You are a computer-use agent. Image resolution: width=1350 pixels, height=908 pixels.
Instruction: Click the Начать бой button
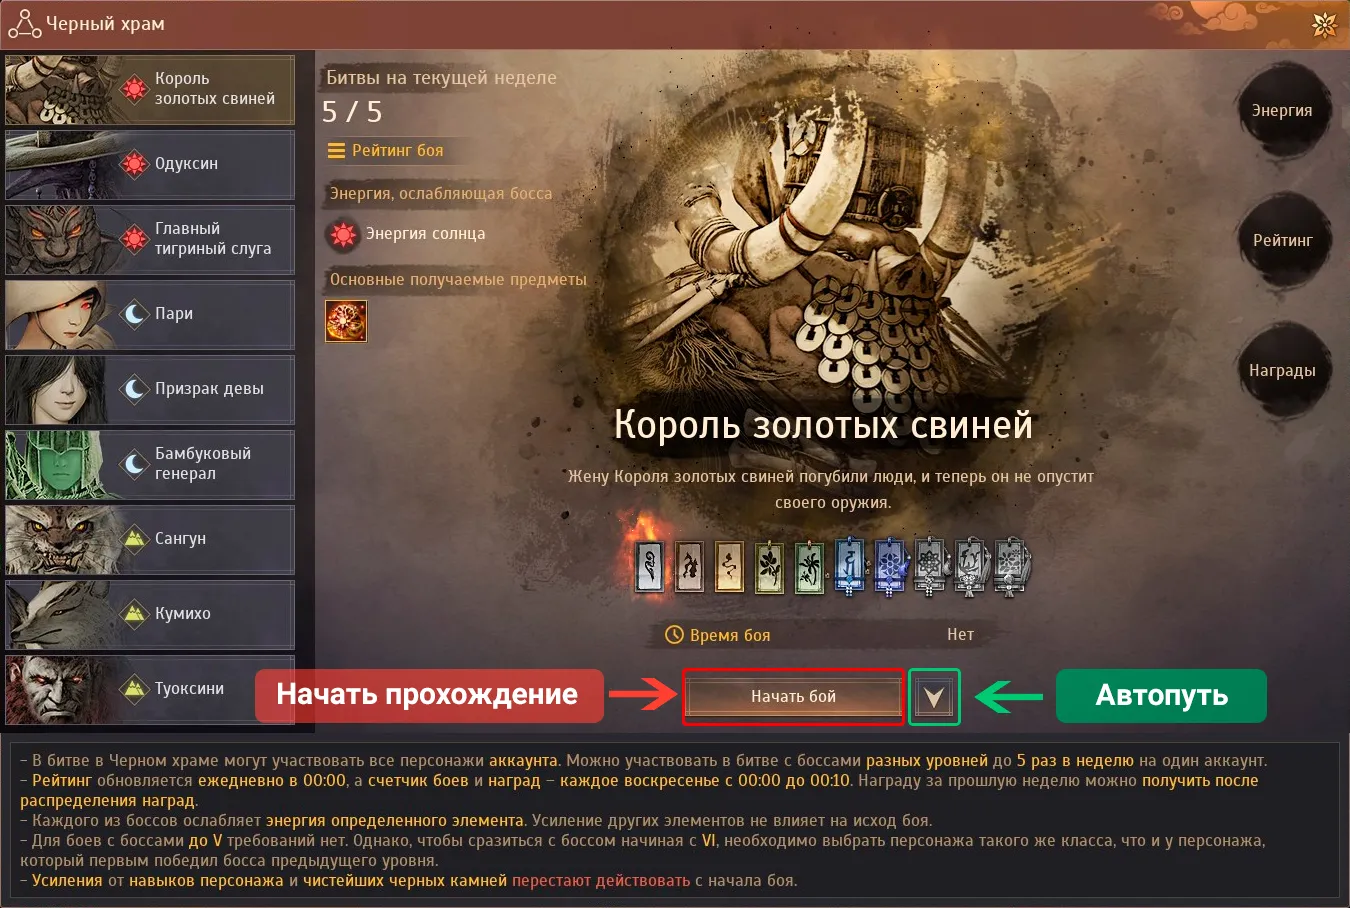794,696
